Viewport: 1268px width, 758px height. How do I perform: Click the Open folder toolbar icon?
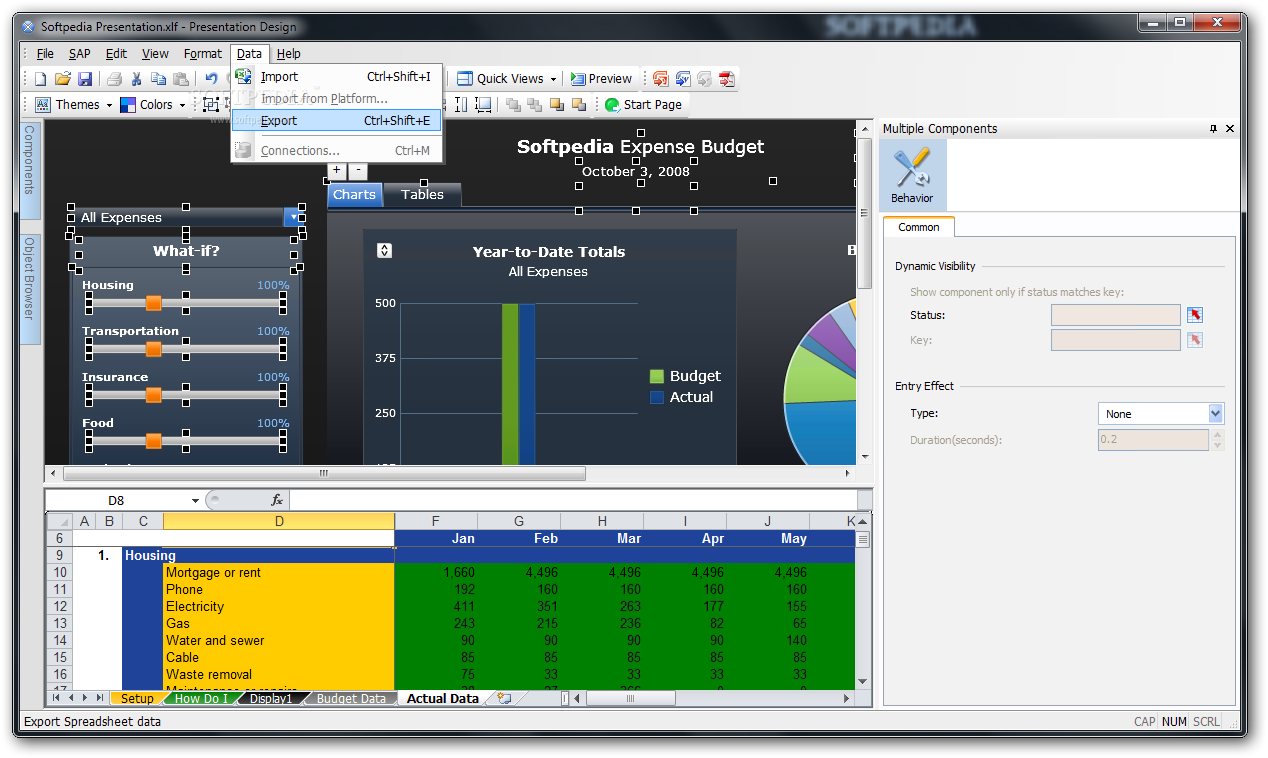tap(63, 79)
